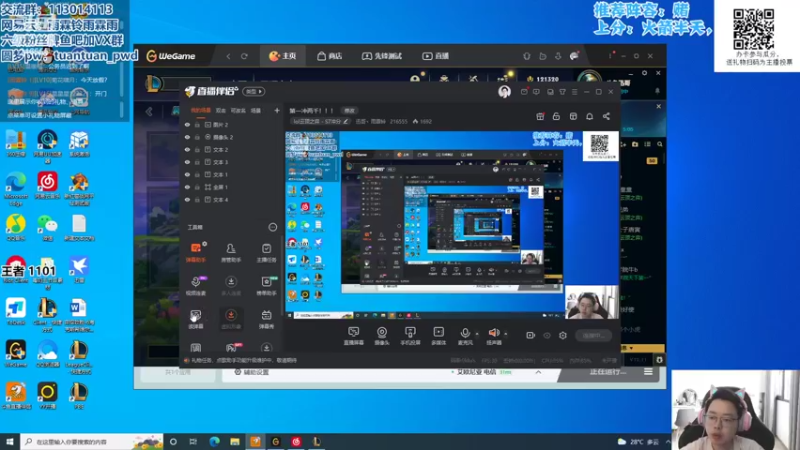Refresh the WeGame page
Image resolution: width=800 pixels, height=450 pixels.
coord(244,56)
